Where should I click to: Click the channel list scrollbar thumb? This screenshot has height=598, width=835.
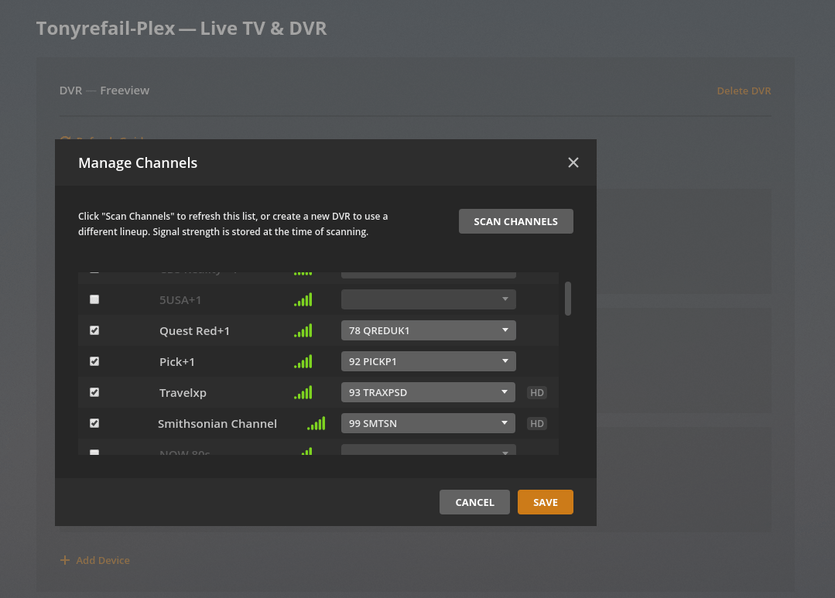(x=568, y=298)
